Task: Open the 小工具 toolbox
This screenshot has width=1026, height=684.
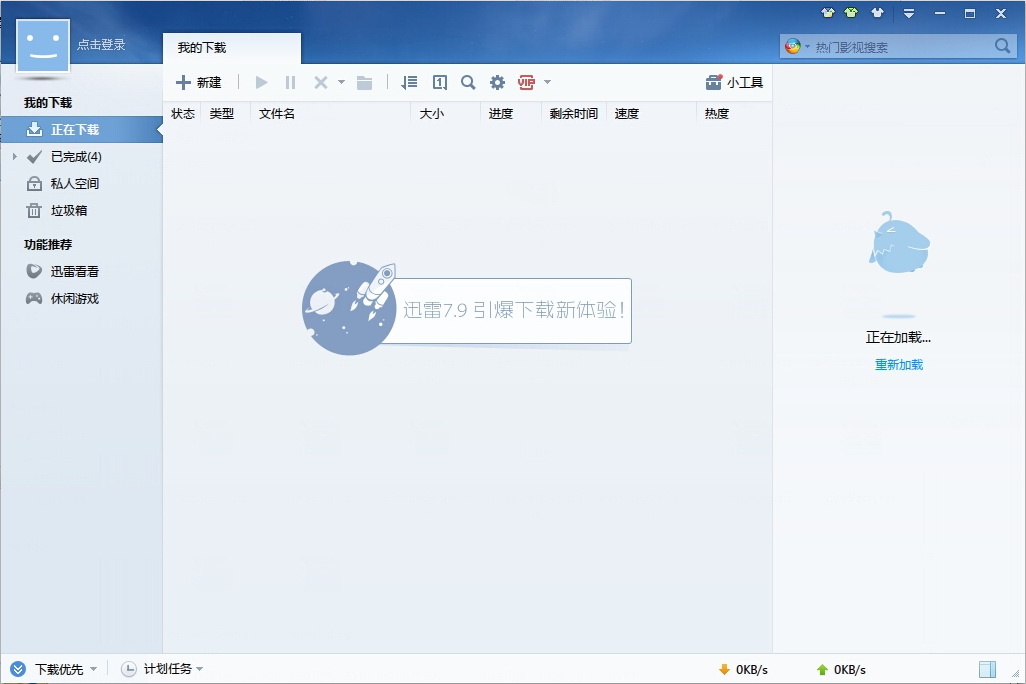Action: [735, 82]
